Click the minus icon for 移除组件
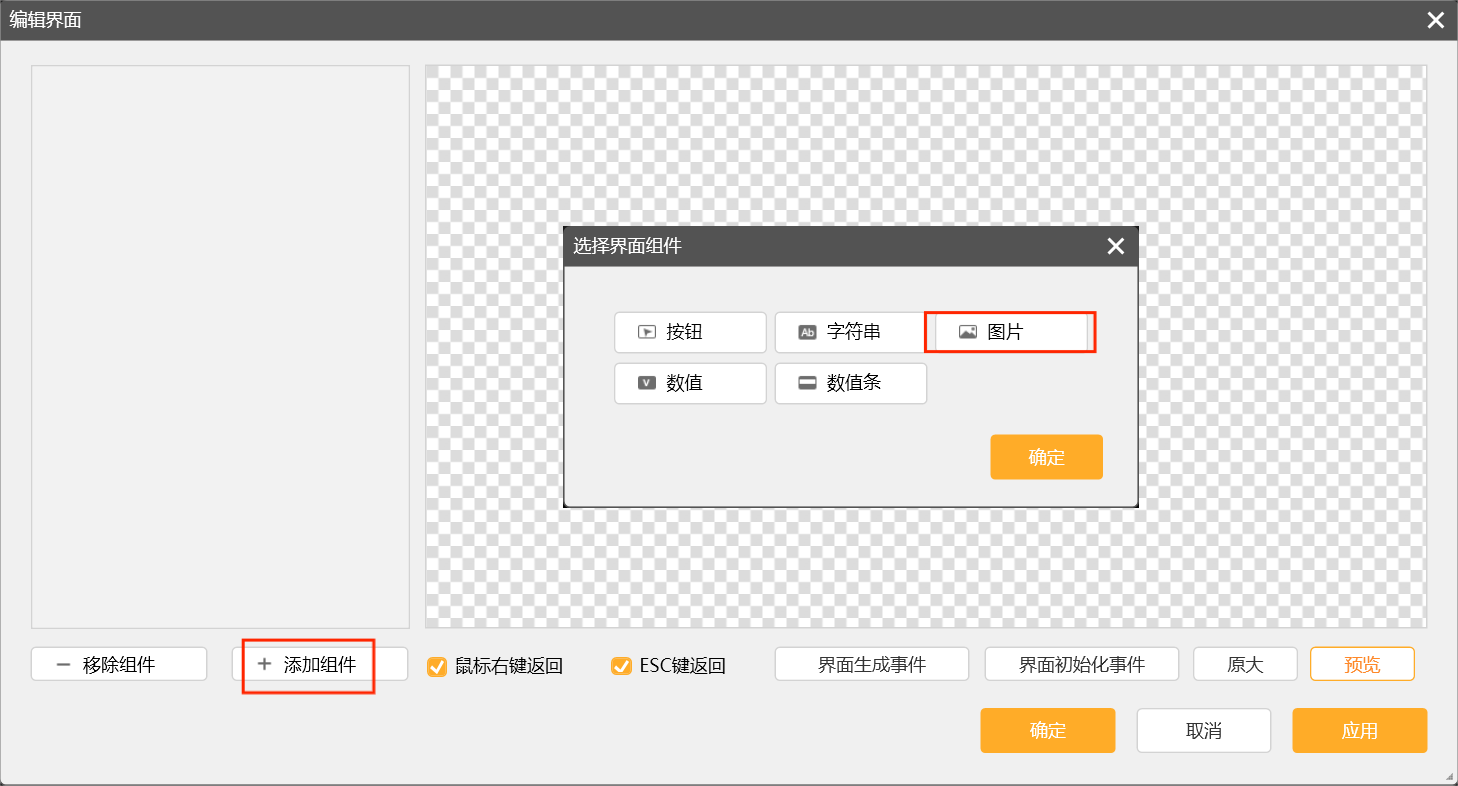This screenshot has height=786, width=1458. [63, 664]
